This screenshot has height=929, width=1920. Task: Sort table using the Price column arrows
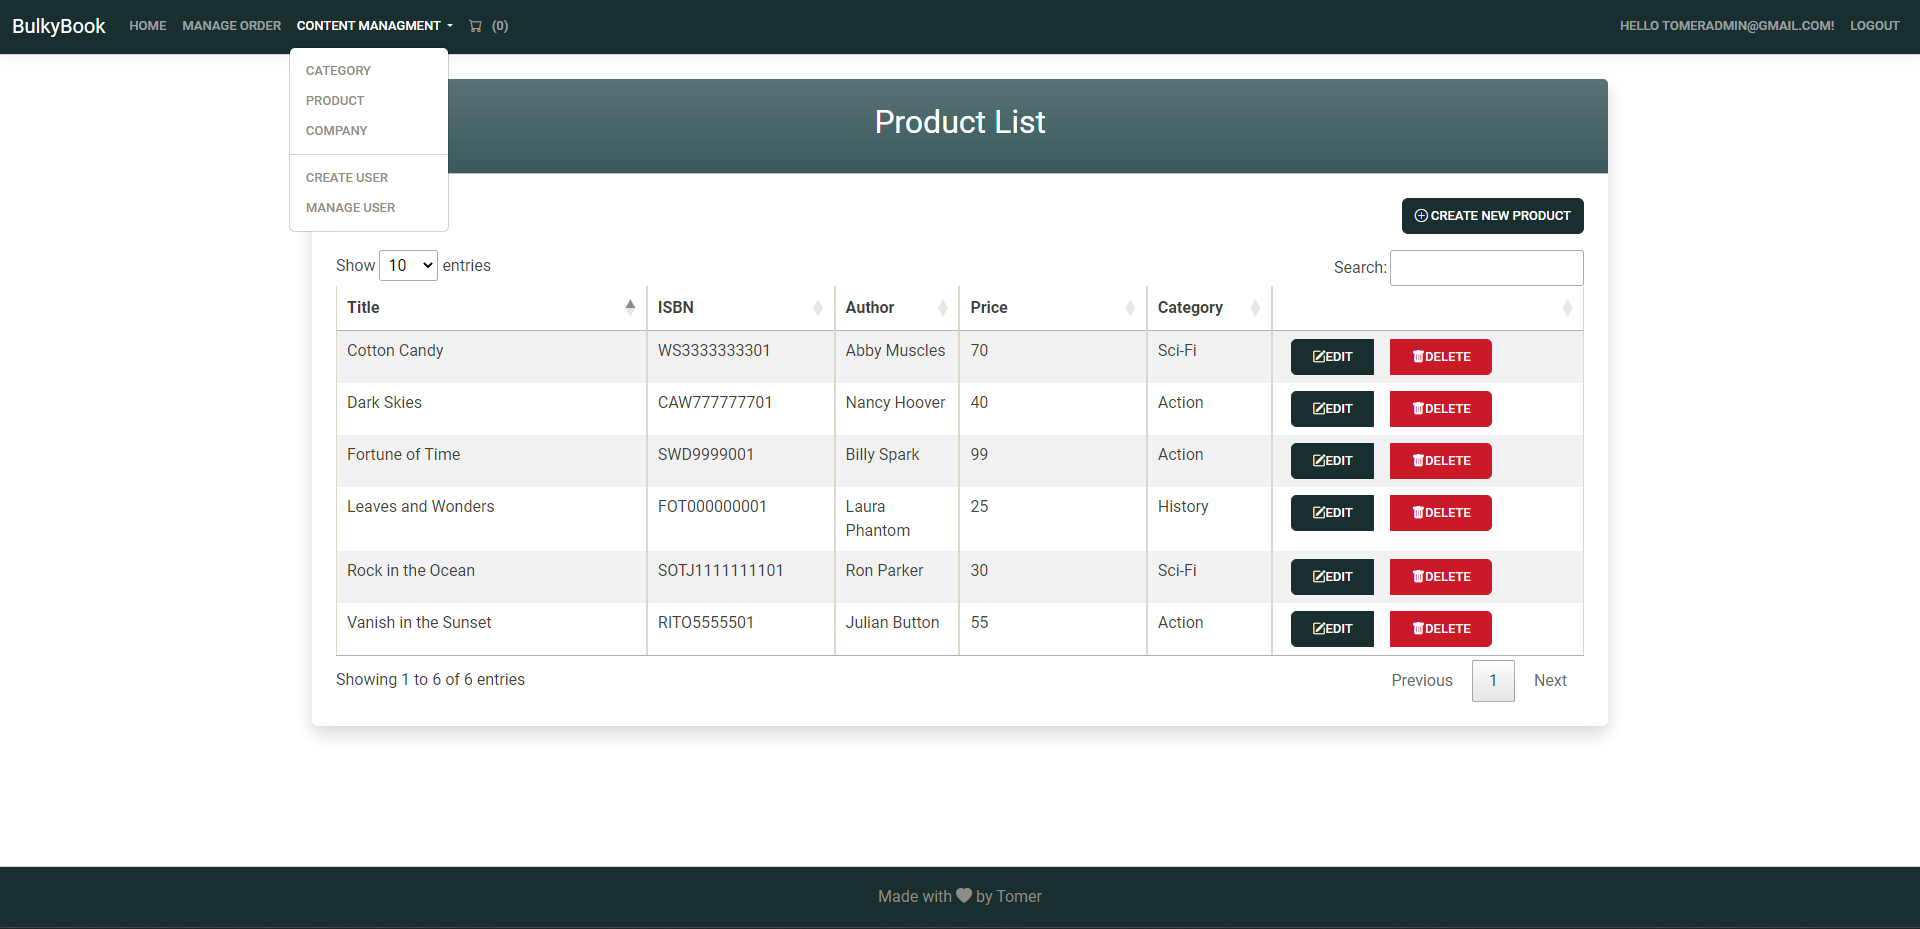click(1129, 307)
